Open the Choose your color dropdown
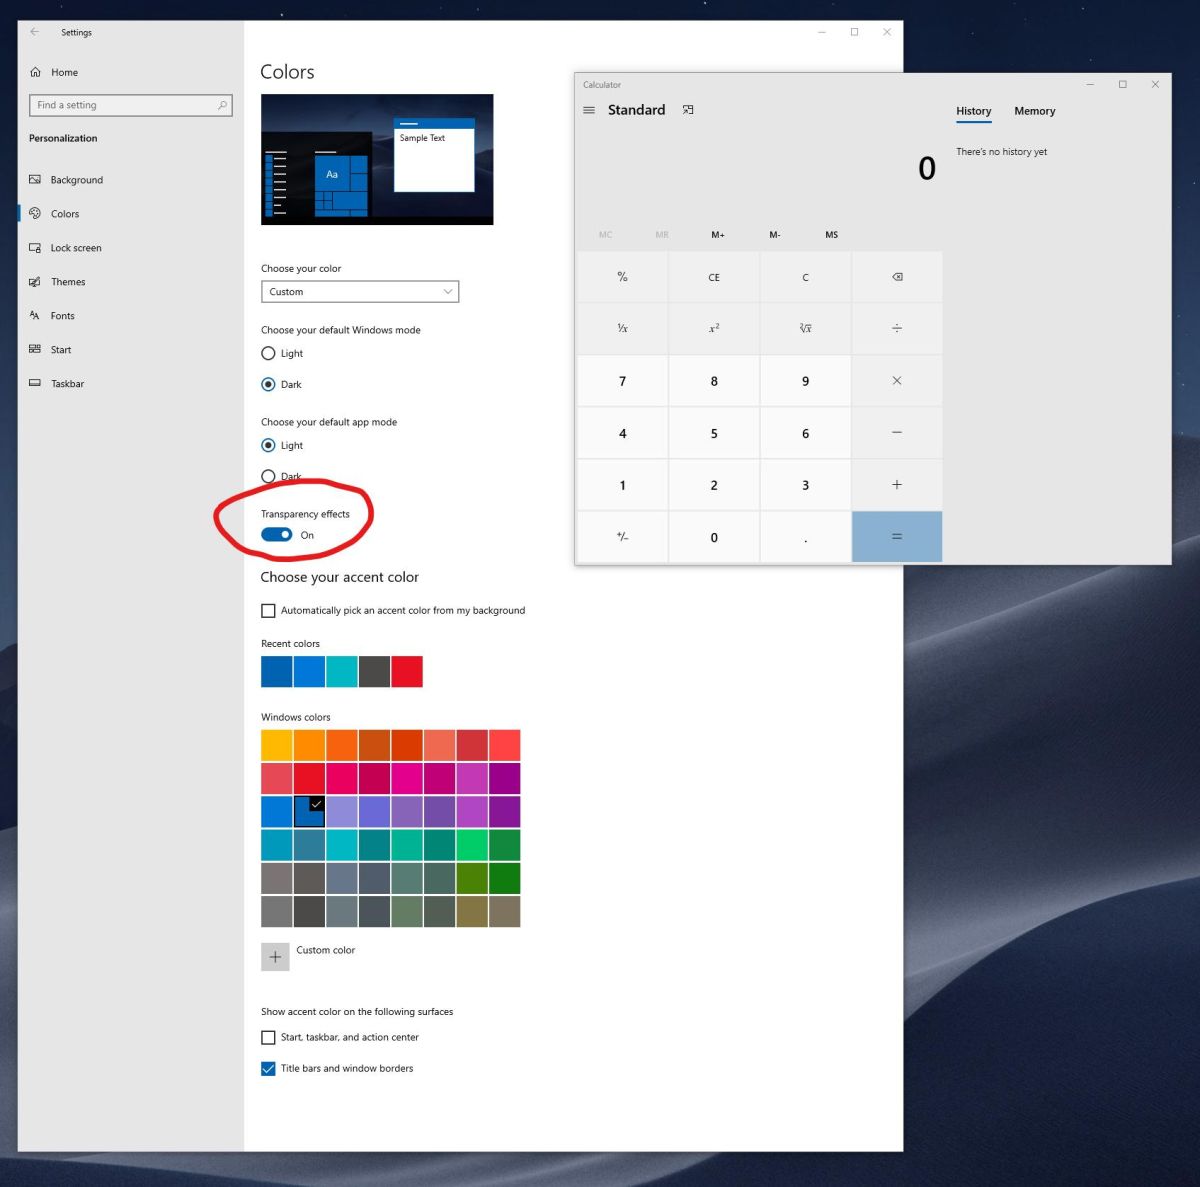 click(x=360, y=292)
